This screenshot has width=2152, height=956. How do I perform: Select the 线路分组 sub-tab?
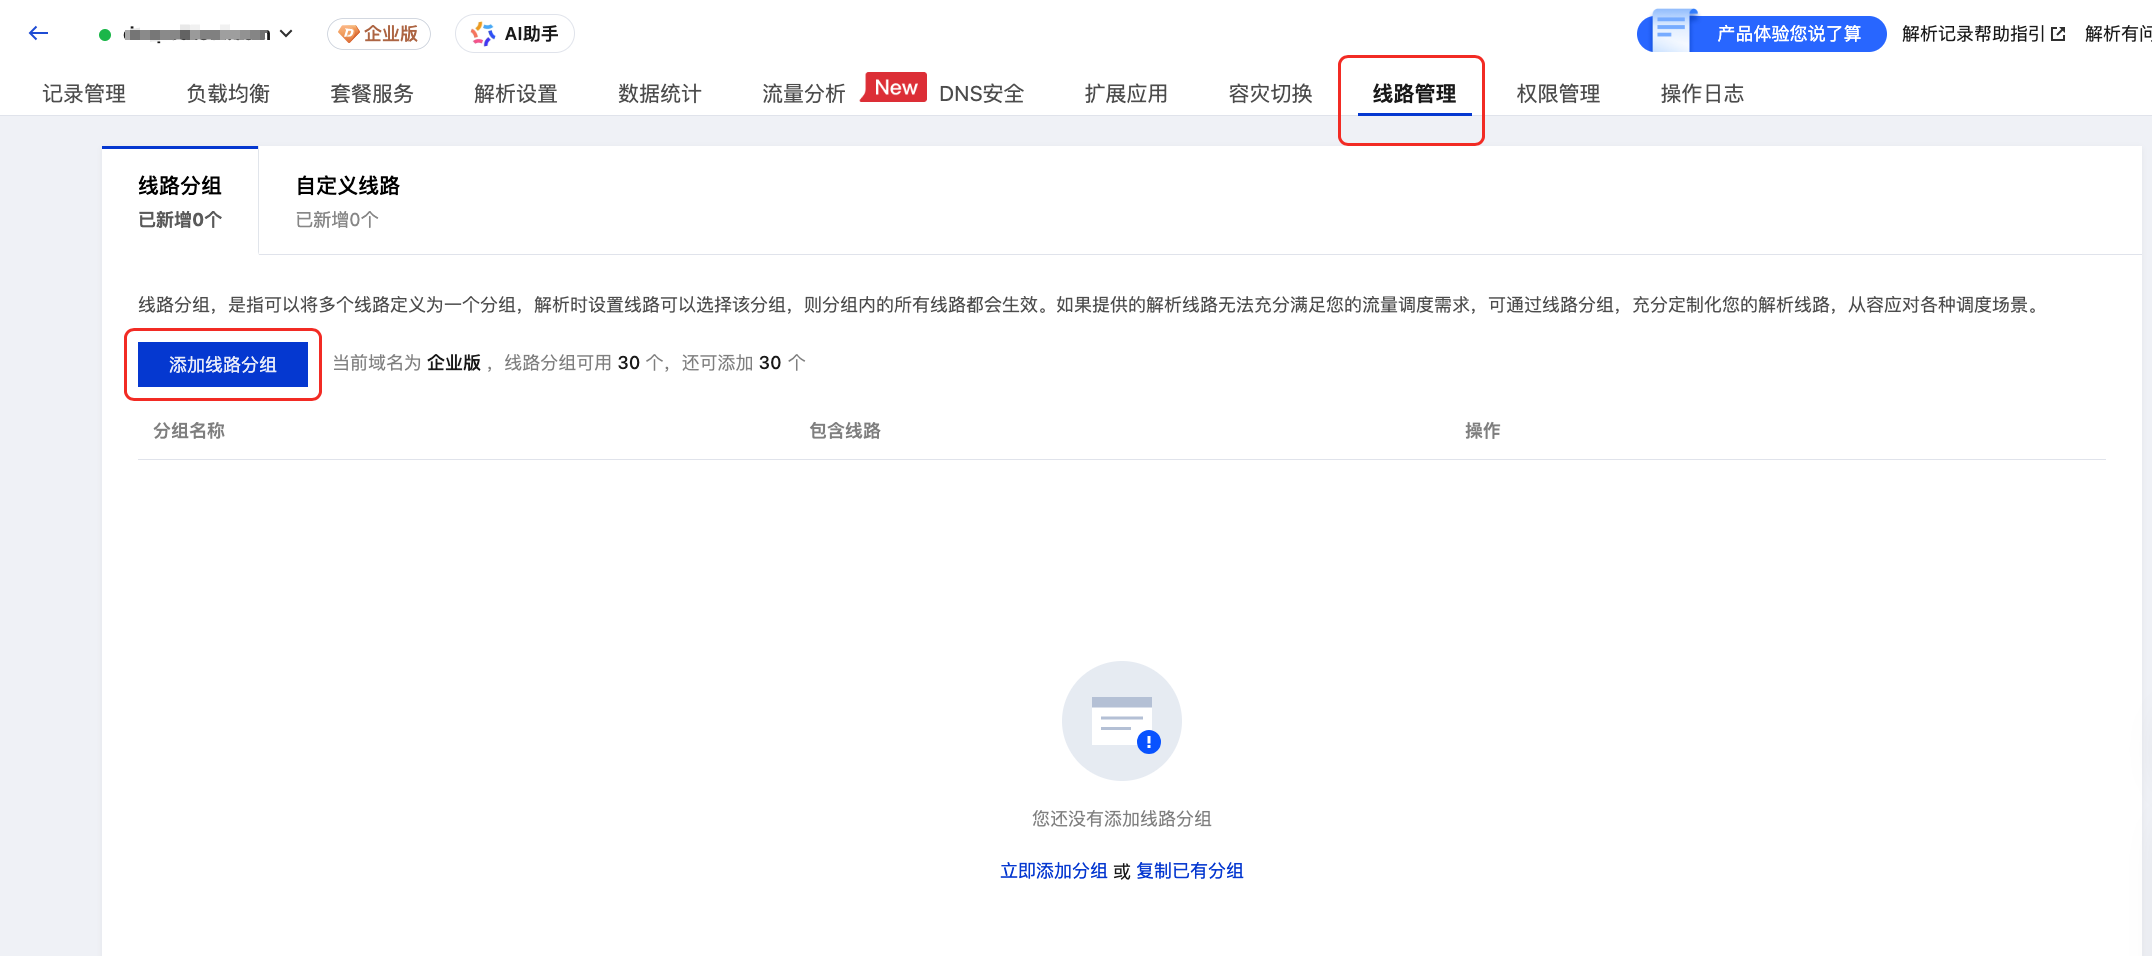(180, 201)
